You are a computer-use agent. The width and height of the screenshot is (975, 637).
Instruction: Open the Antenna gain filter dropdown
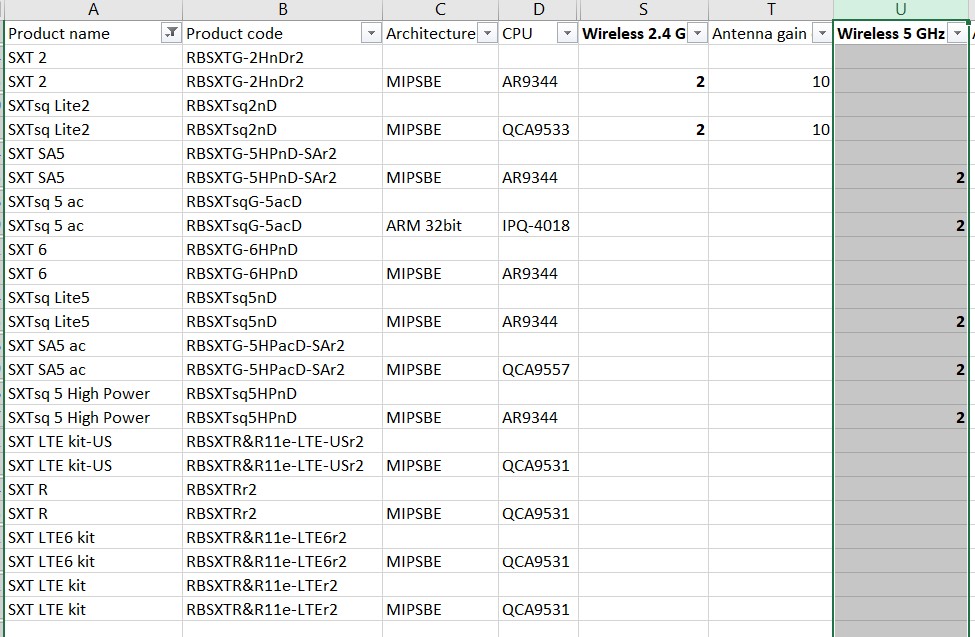[822, 34]
